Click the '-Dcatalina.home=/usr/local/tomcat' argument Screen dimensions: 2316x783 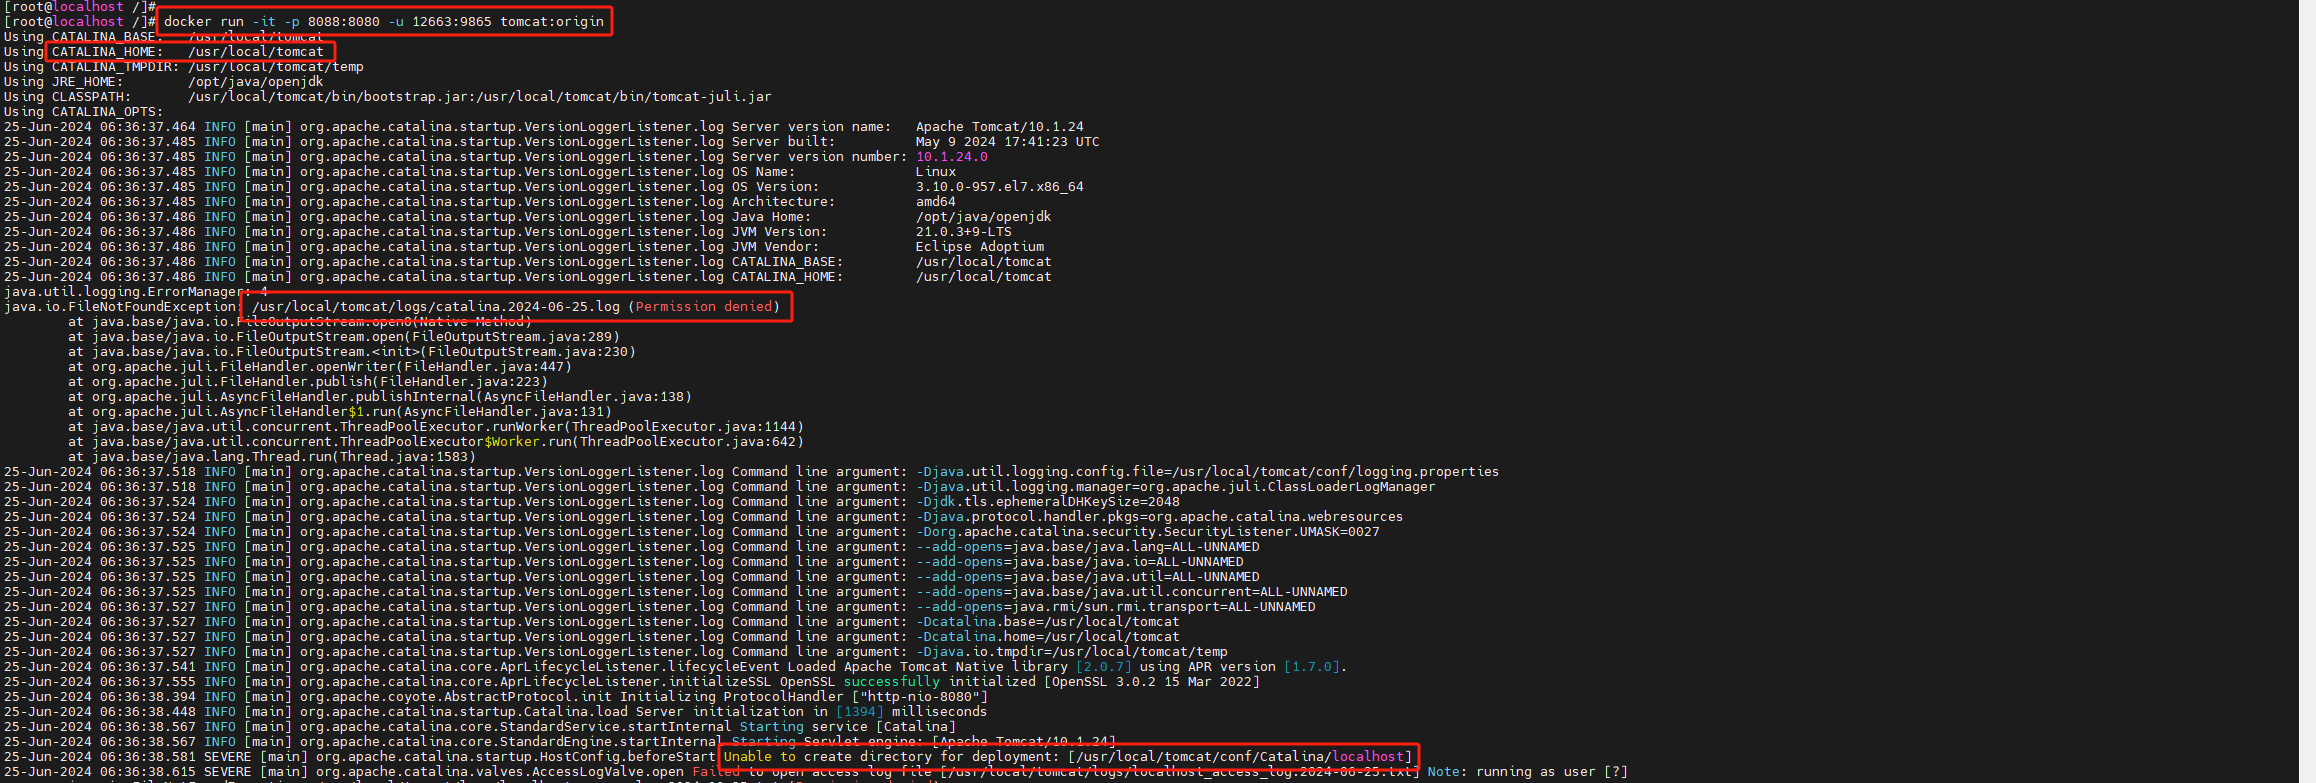(1048, 636)
